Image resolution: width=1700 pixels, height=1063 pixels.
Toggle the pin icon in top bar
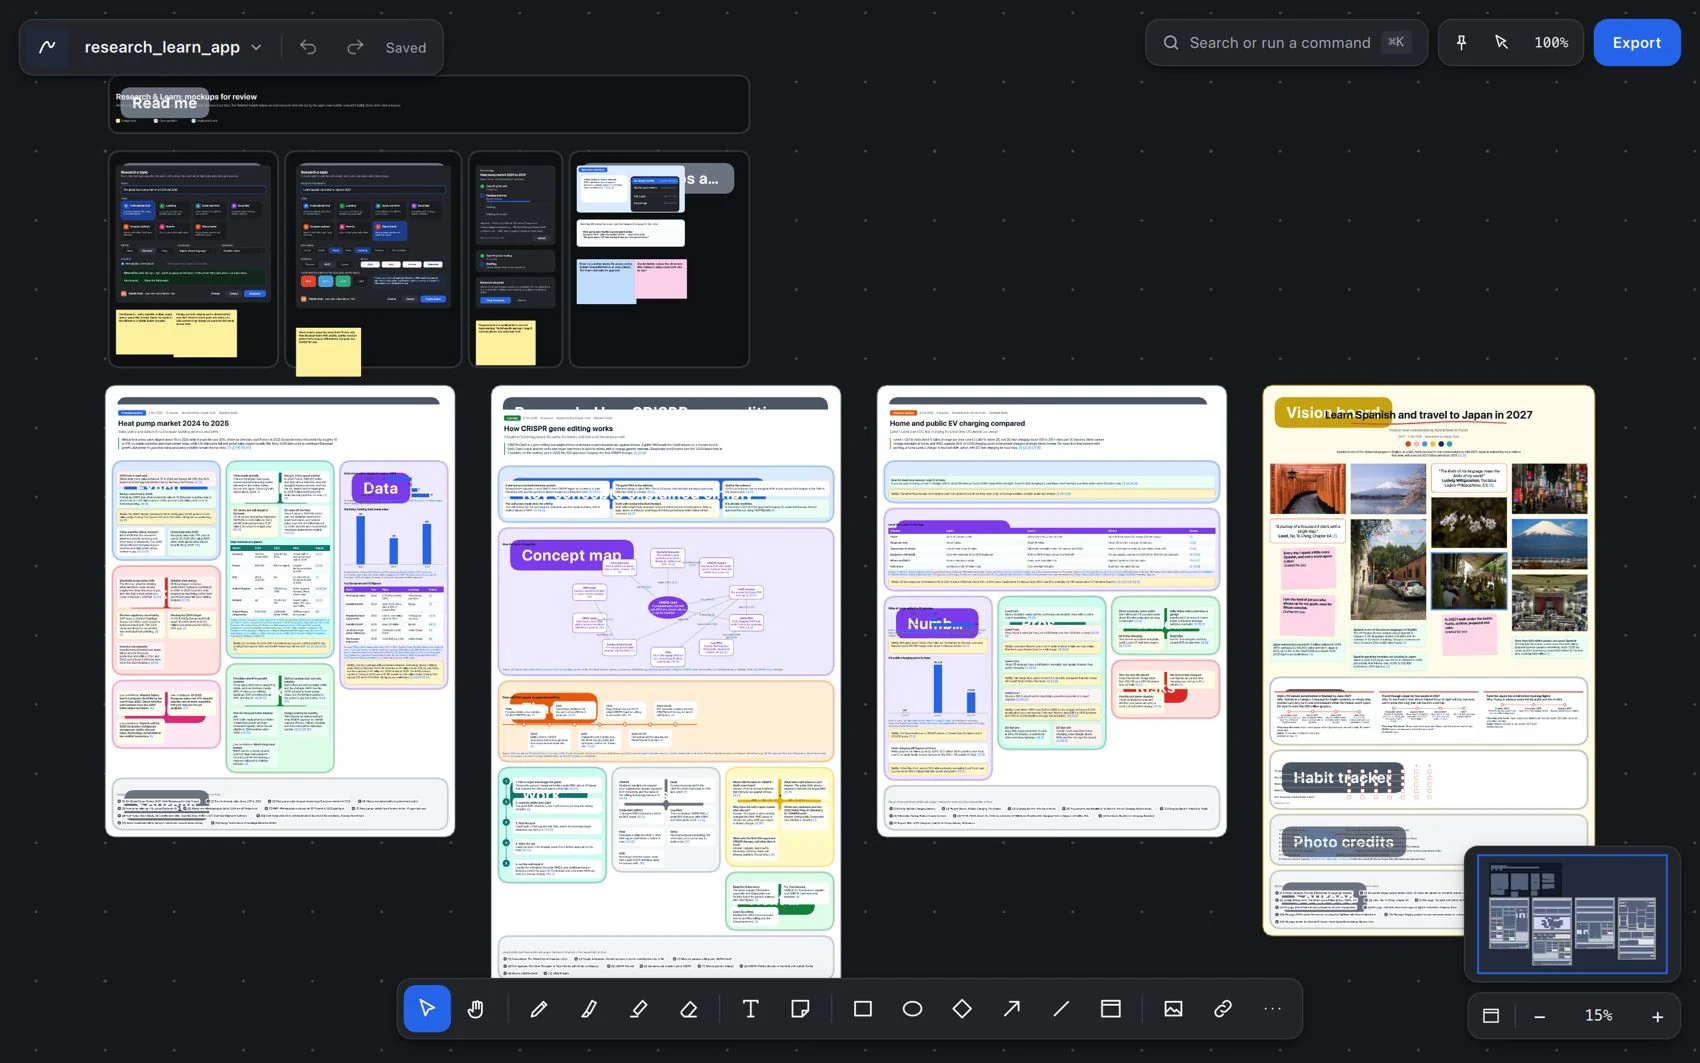click(1462, 42)
